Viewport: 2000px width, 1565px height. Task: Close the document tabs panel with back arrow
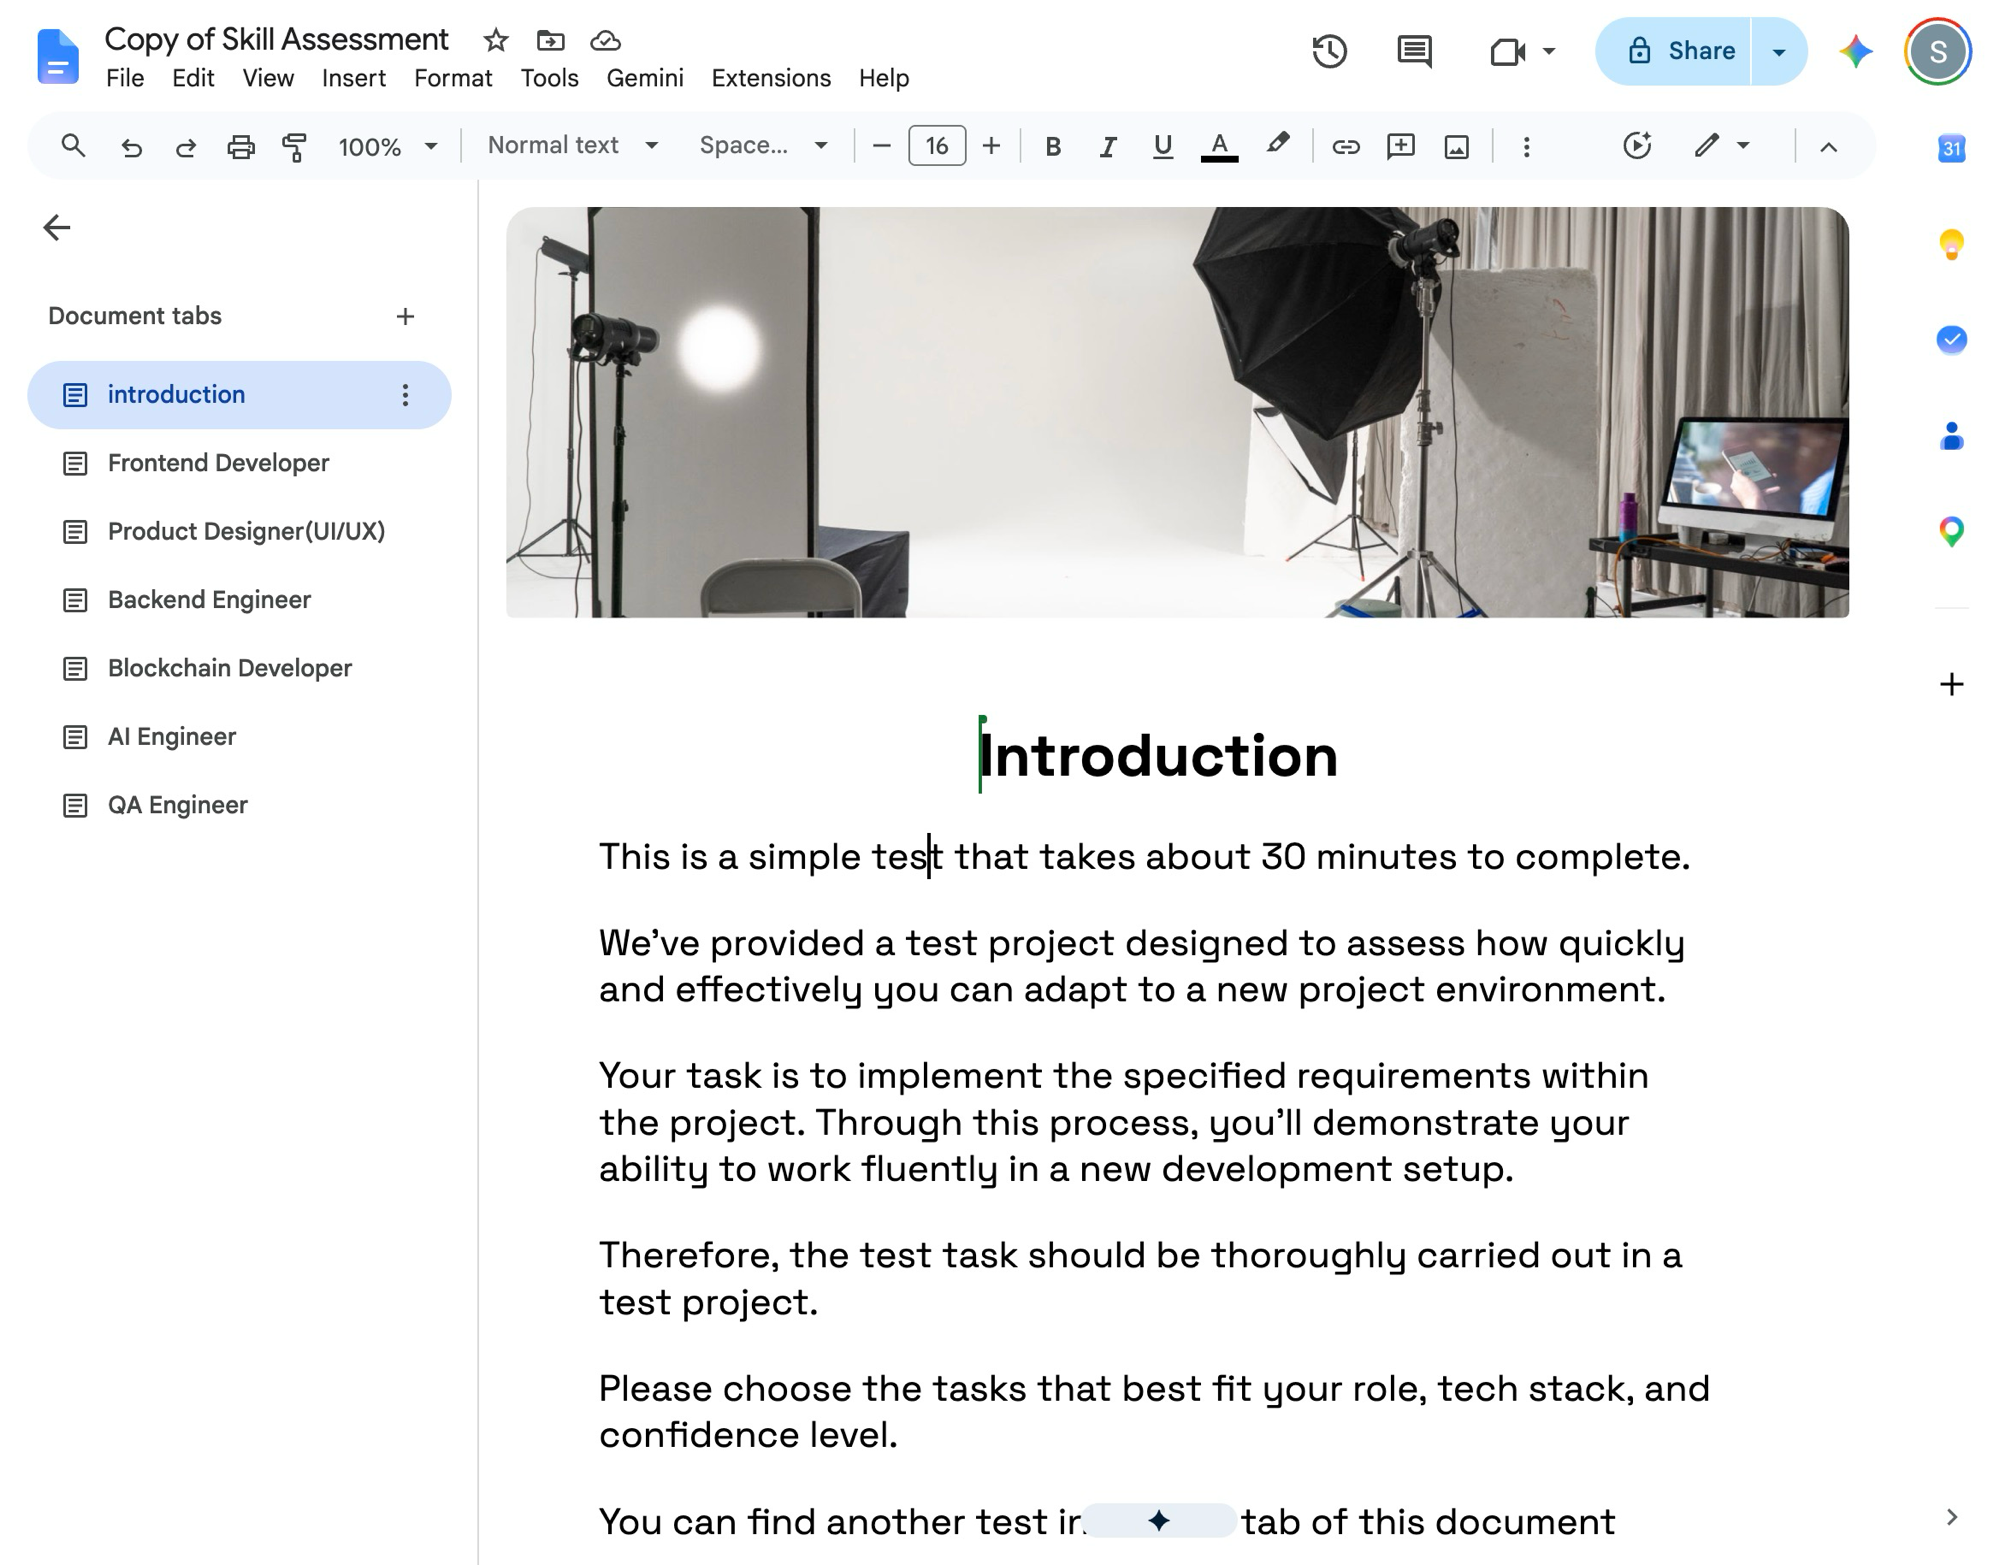pyautogui.click(x=57, y=228)
